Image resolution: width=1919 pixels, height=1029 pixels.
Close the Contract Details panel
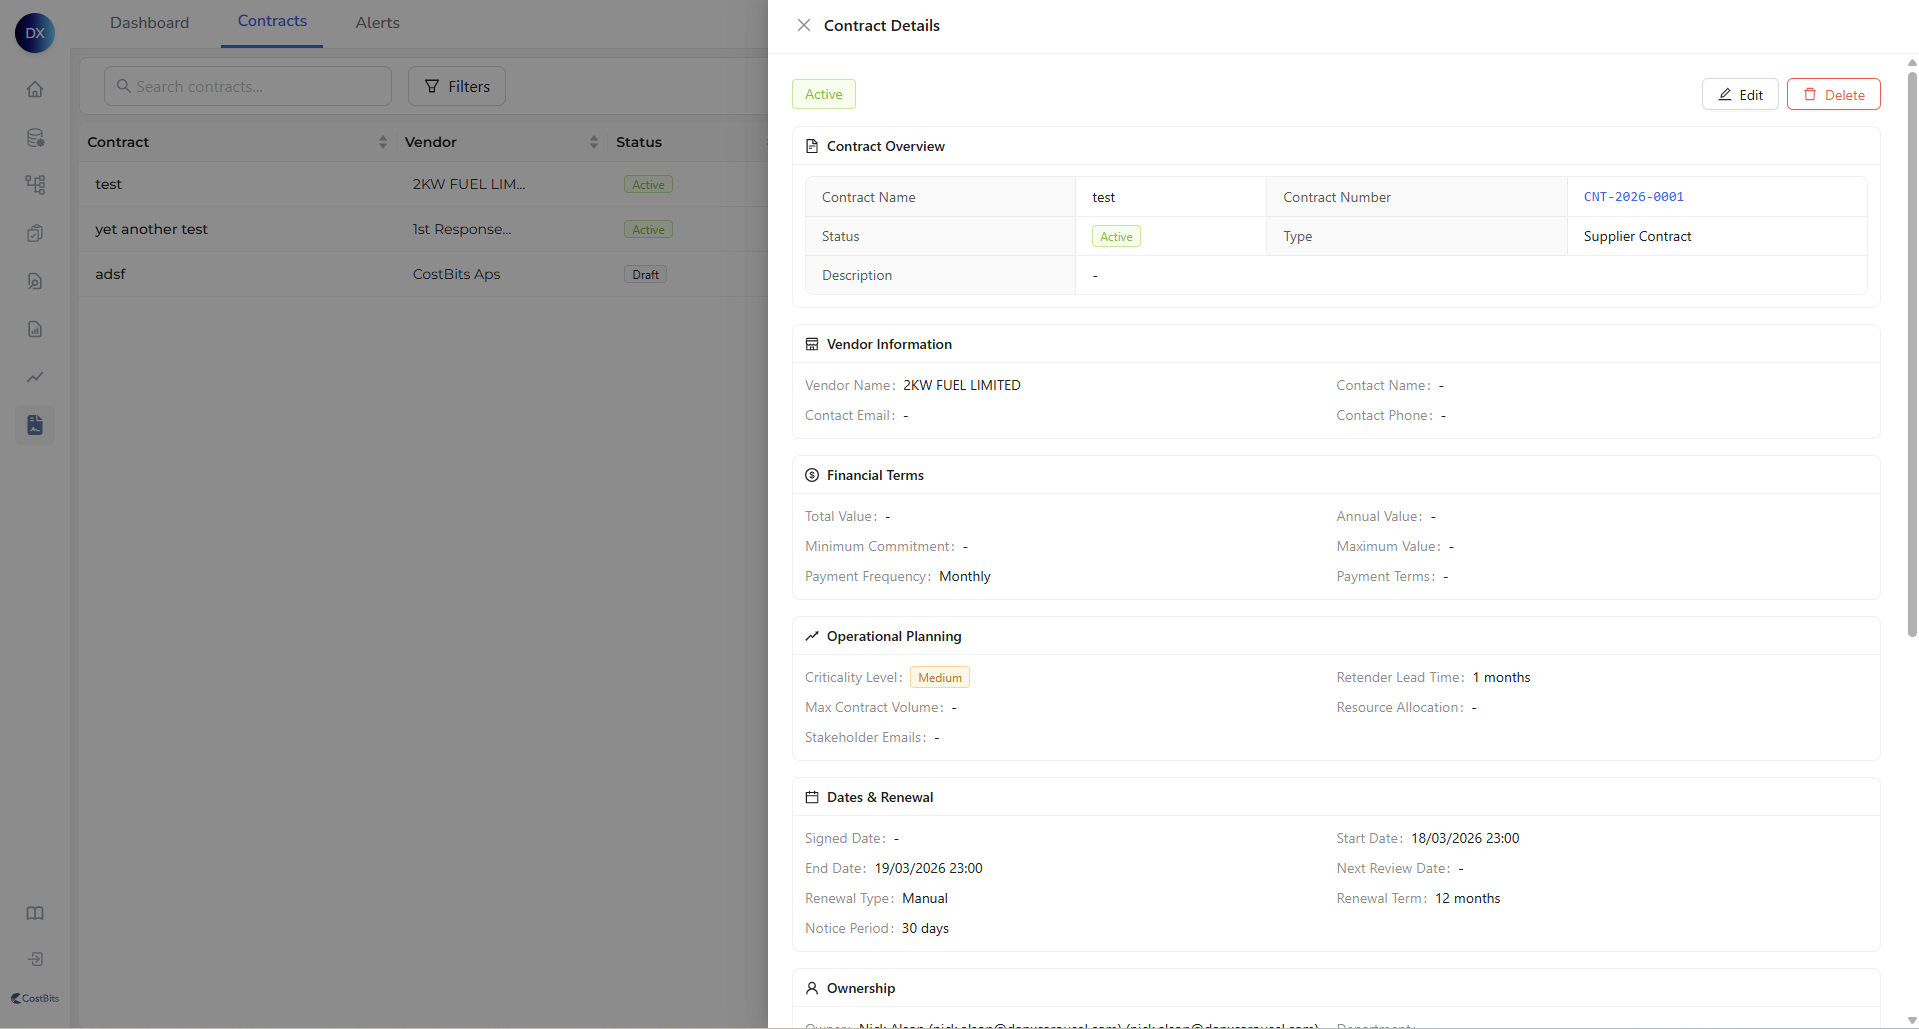(x=803, y=26)
